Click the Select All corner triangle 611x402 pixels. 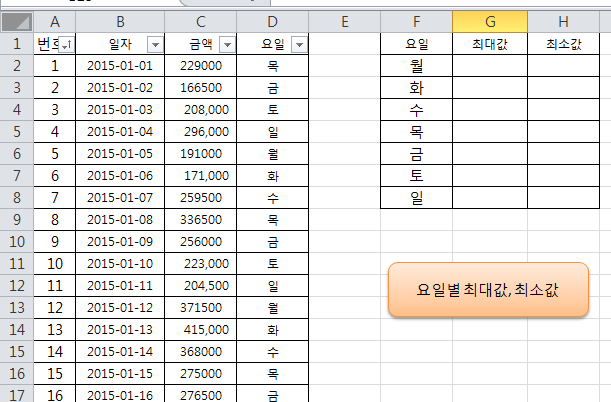tap(17, 22)
